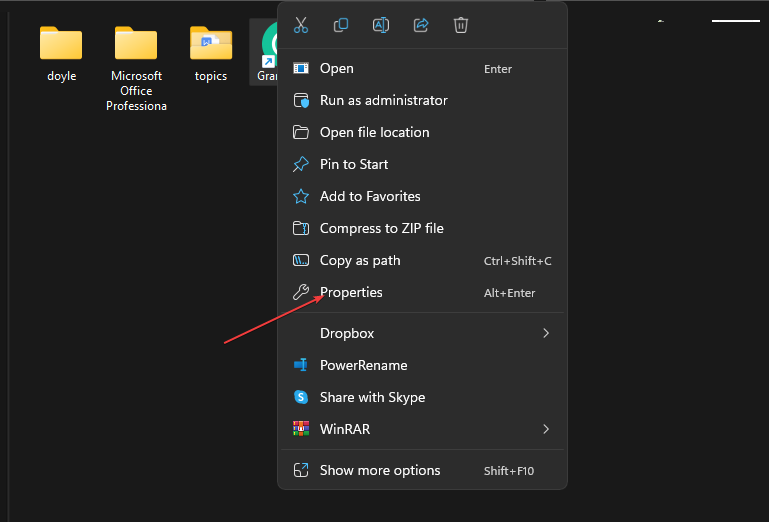Click the Delete trash icon
Viewport: 769px width, 522px height.
point(461,25)
